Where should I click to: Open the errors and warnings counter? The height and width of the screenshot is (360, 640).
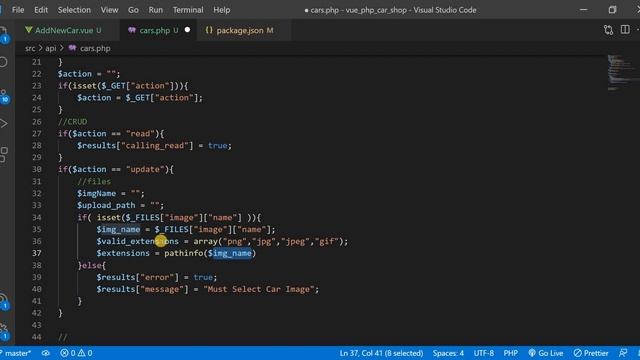(x=76, y=353)
